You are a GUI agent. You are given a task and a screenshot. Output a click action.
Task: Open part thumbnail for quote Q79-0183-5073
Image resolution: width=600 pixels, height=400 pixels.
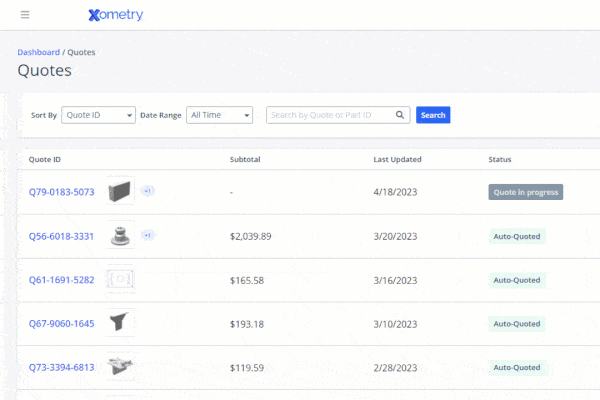tap(121, 192)
